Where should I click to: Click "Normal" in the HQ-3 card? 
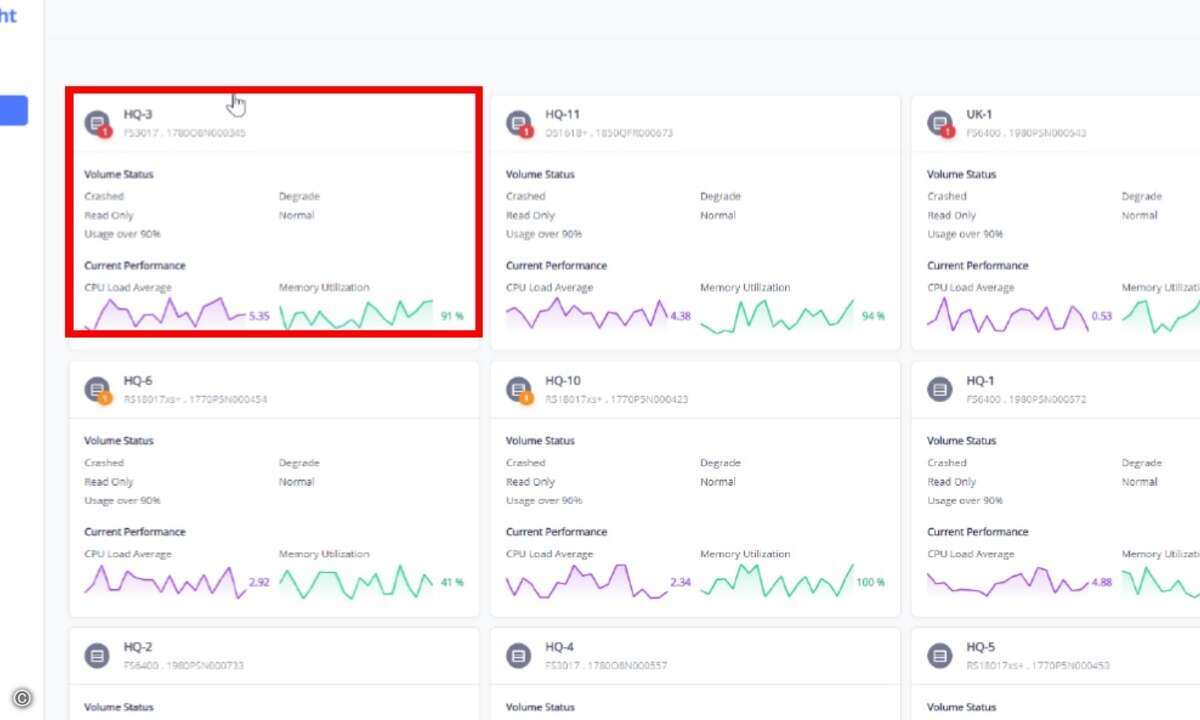pos(296,215)
